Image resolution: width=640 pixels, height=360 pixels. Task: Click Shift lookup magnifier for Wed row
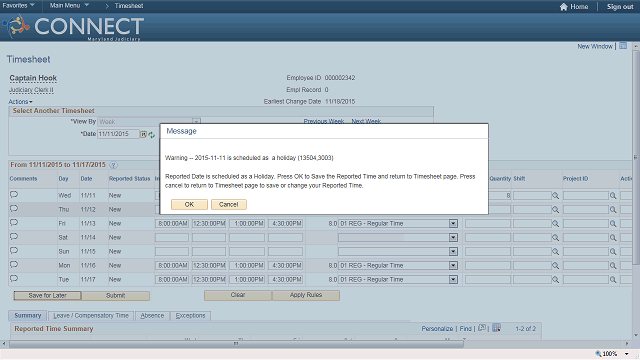point(556,196)
